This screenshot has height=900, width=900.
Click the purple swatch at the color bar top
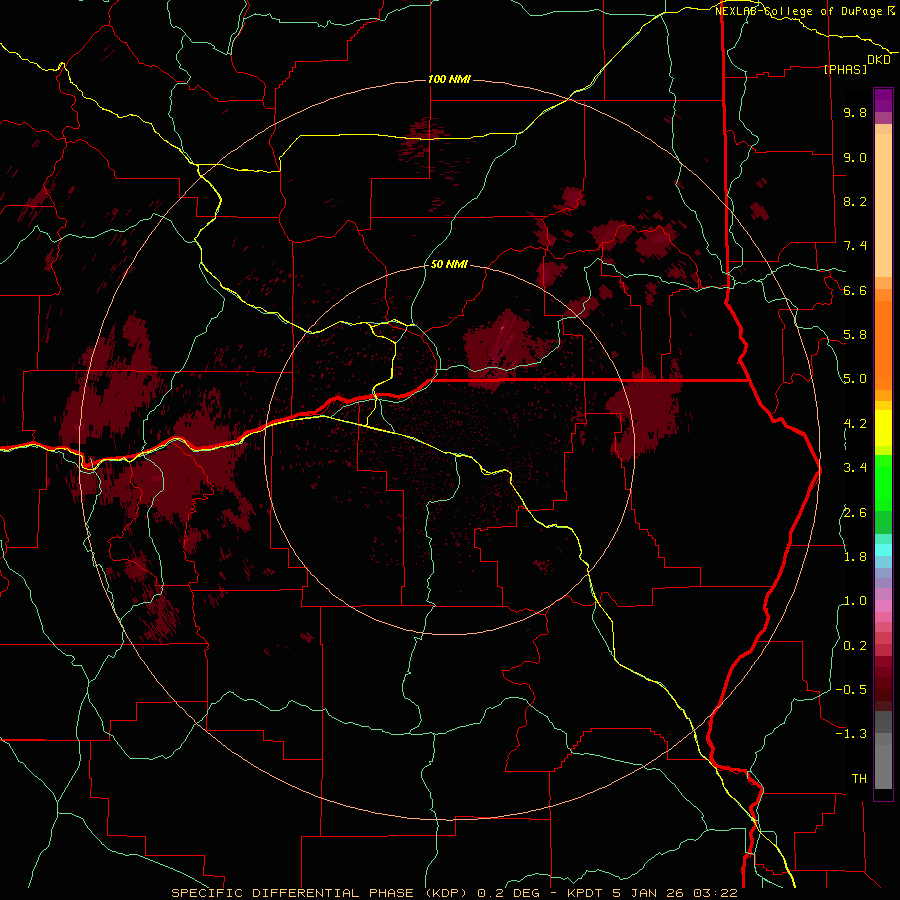[883, 100]
